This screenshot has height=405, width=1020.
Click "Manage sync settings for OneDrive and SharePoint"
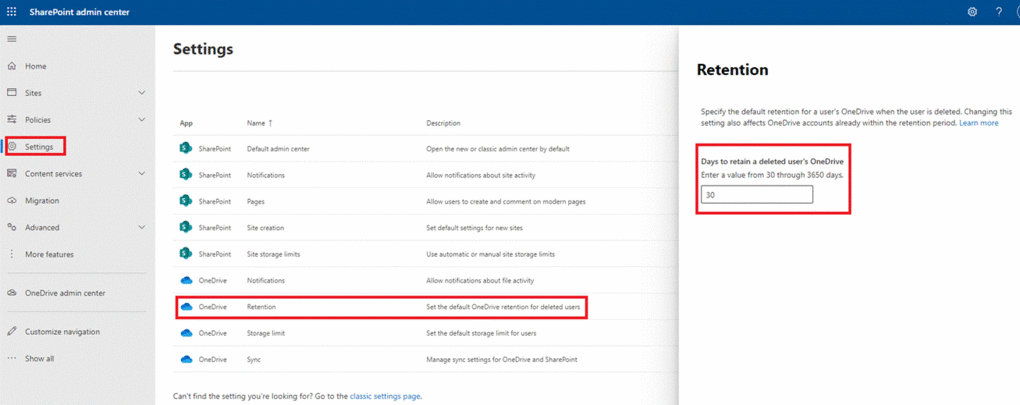502,359
